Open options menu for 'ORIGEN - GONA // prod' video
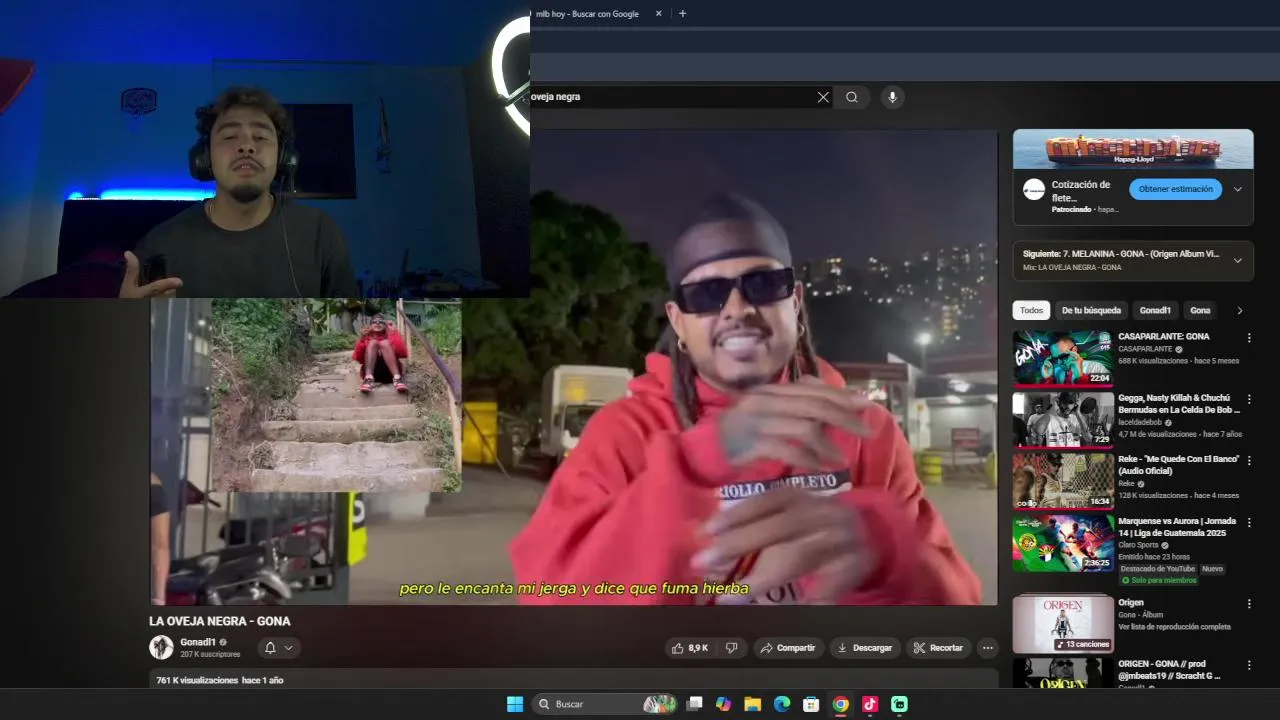The width and height of the screenshot is (1280, 720). point(1248,665)
